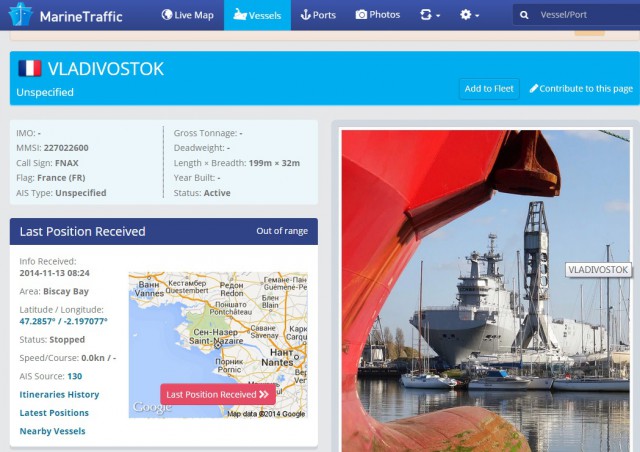This screenshot has height=452, width=640.
Task: Open AIS Source 130 link
Action: tap(75, 376)
